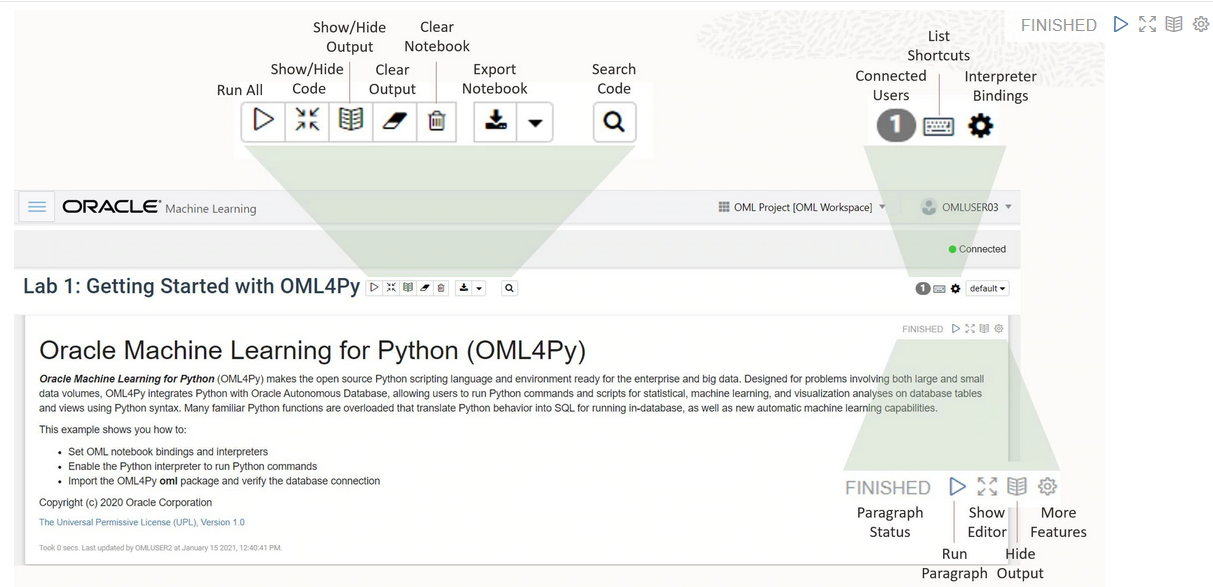Click Search Code magnifier beside notebook title

tap(509, 288)
